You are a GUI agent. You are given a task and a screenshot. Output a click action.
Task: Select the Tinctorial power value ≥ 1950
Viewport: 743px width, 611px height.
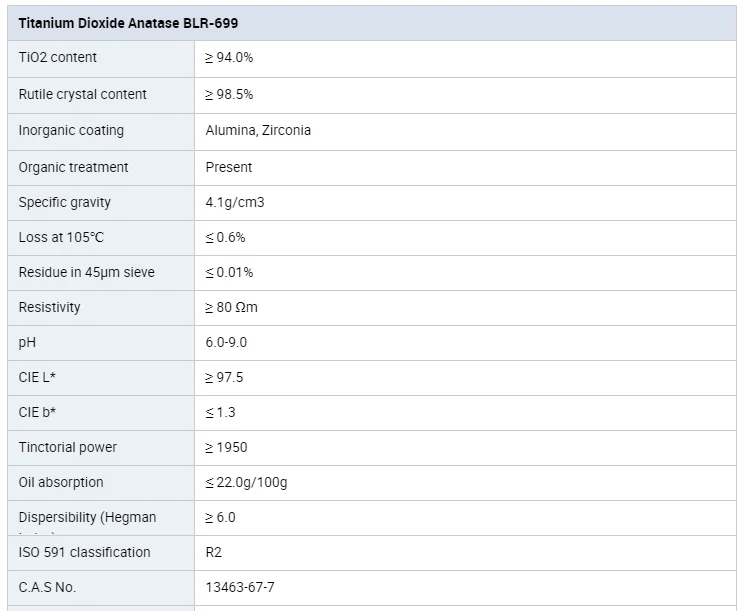click(226, 447)
